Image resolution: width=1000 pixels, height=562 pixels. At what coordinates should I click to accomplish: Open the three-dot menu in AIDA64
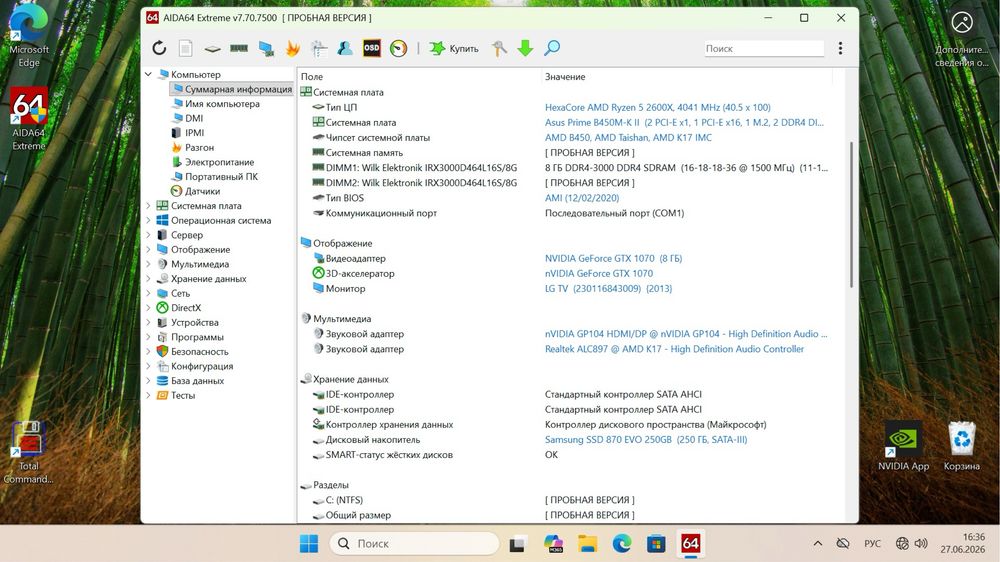[x=841, y=48]
